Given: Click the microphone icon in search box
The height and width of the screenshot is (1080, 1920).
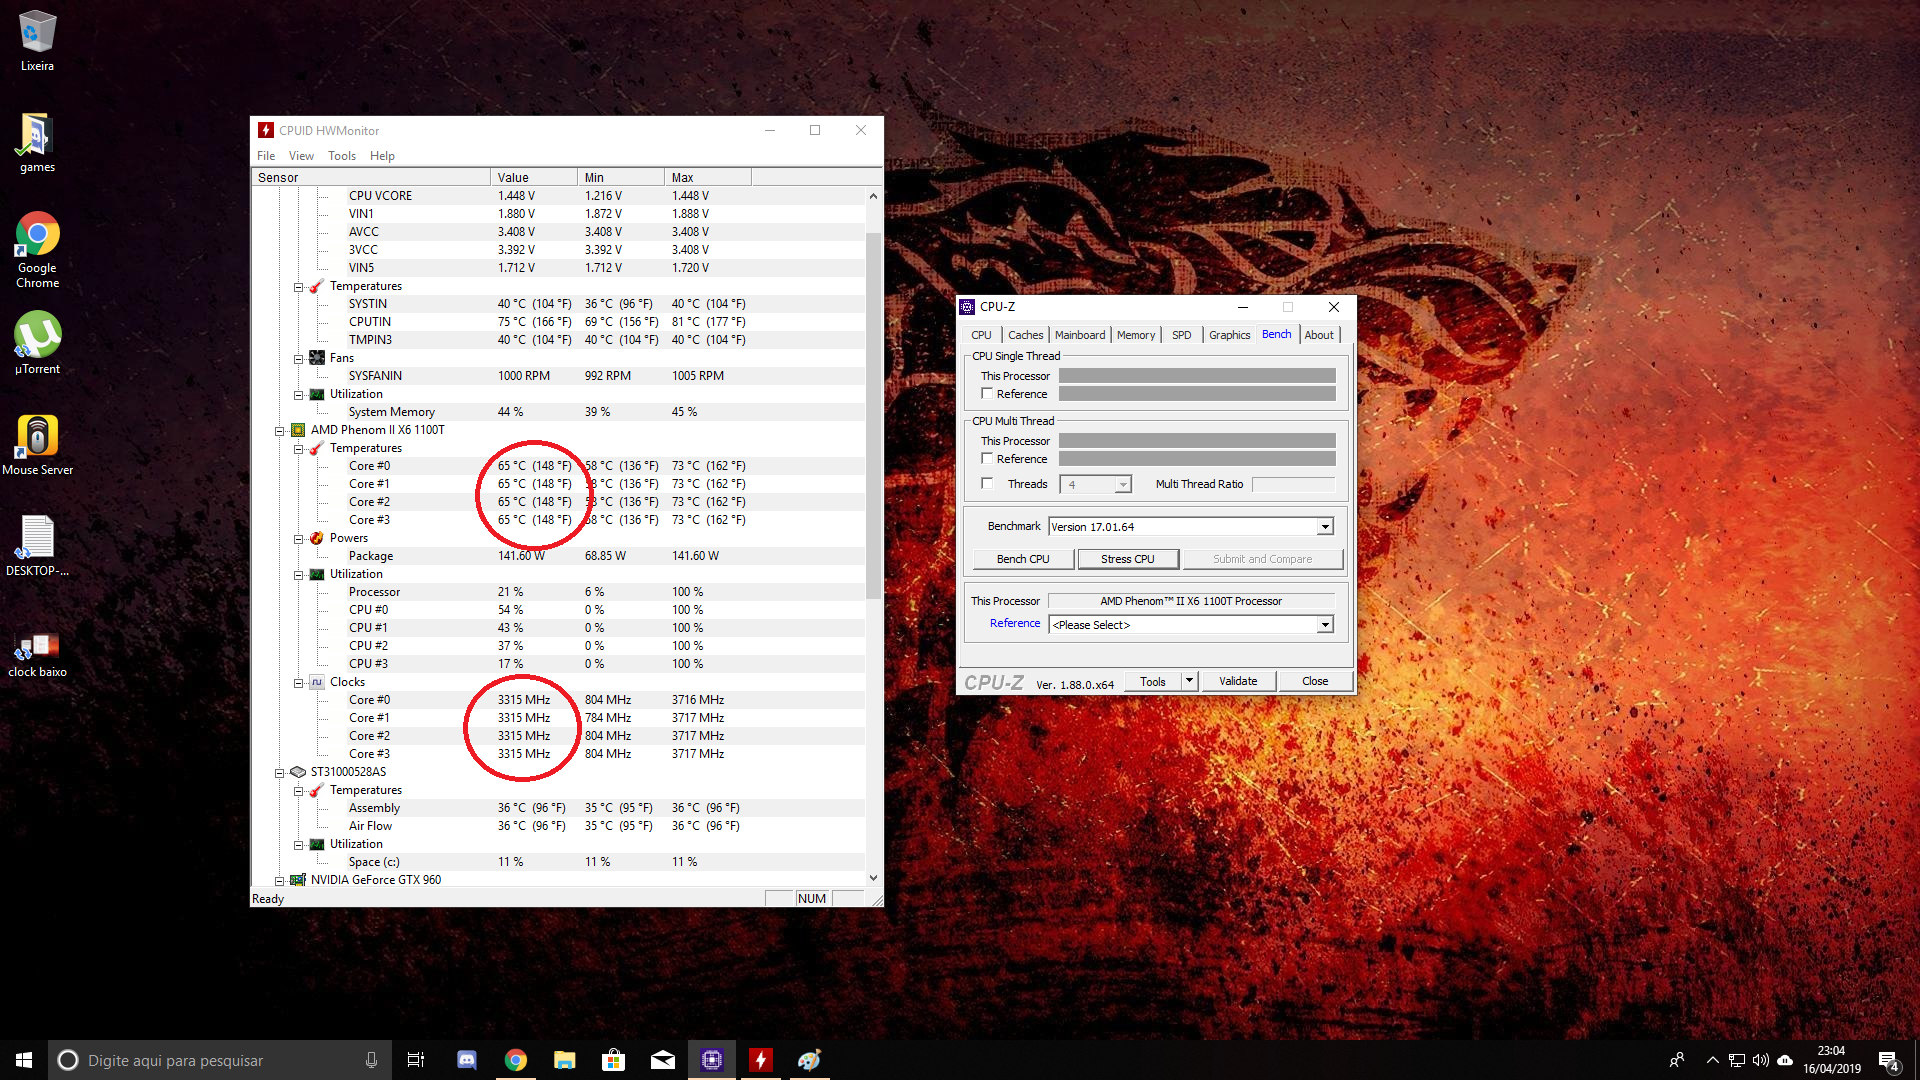Looking at the screenshot, I should [371, 1060].
